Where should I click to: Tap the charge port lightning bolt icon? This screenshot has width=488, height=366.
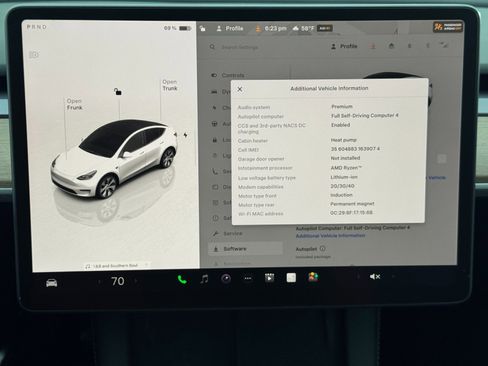[185, 135]
